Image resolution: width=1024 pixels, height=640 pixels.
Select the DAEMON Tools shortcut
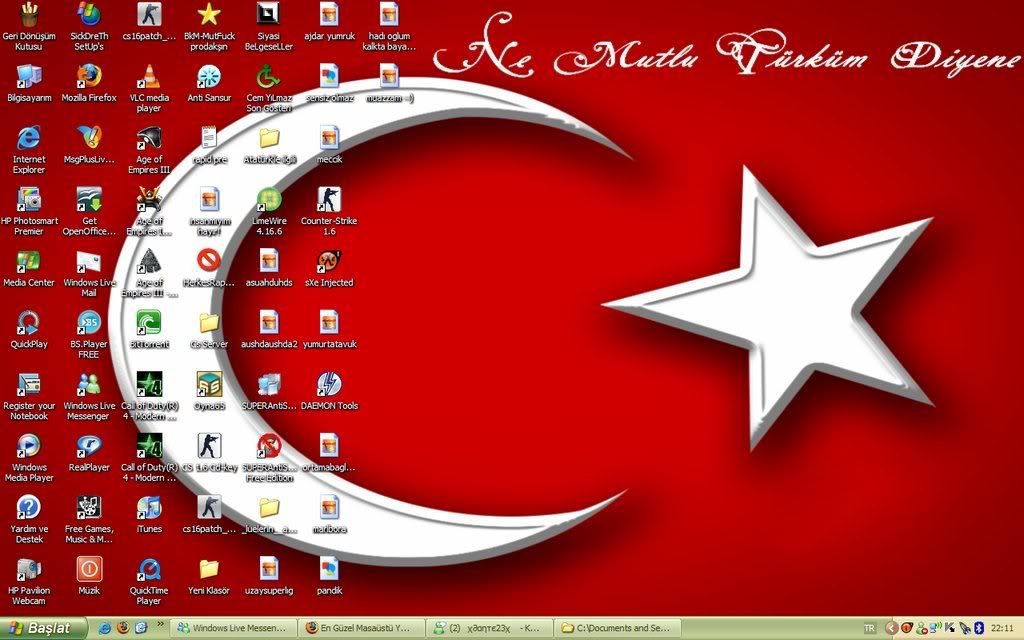329,384
